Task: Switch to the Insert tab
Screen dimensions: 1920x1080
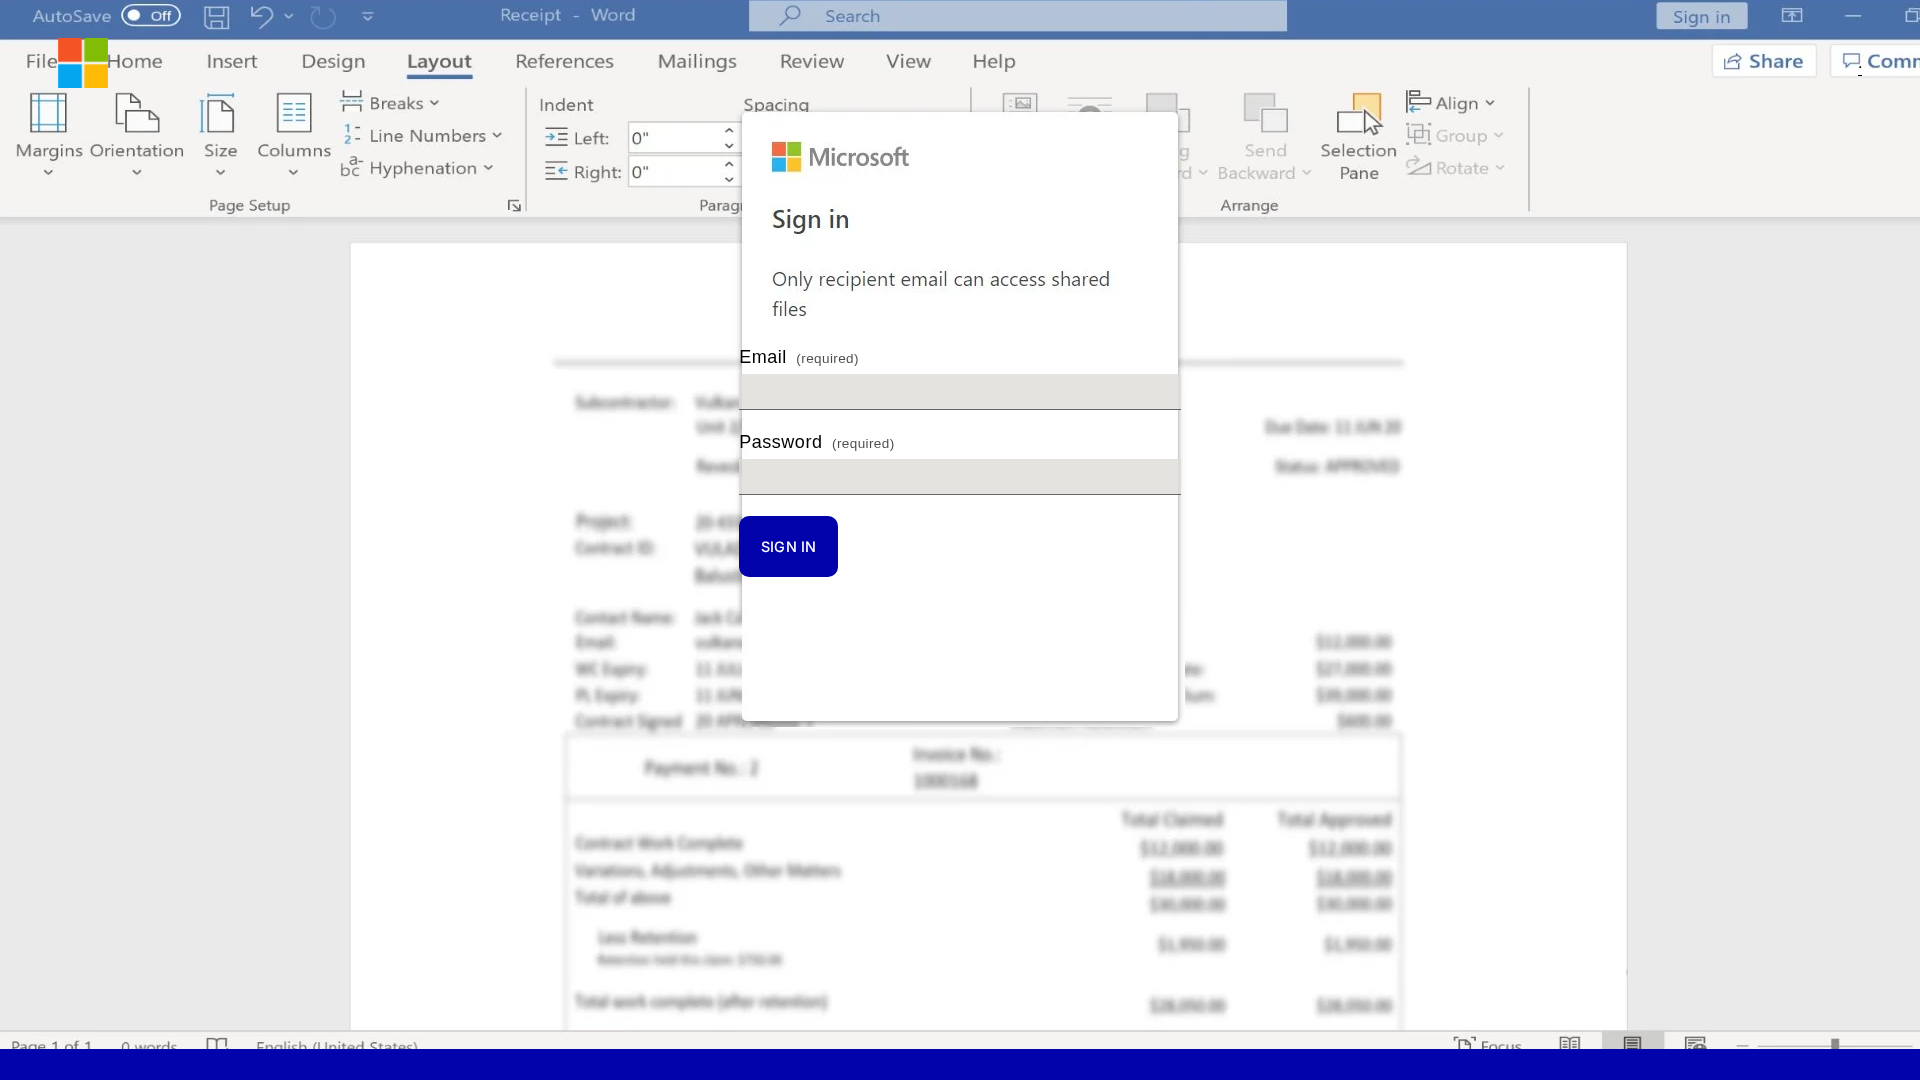Action: coord(232,61)
